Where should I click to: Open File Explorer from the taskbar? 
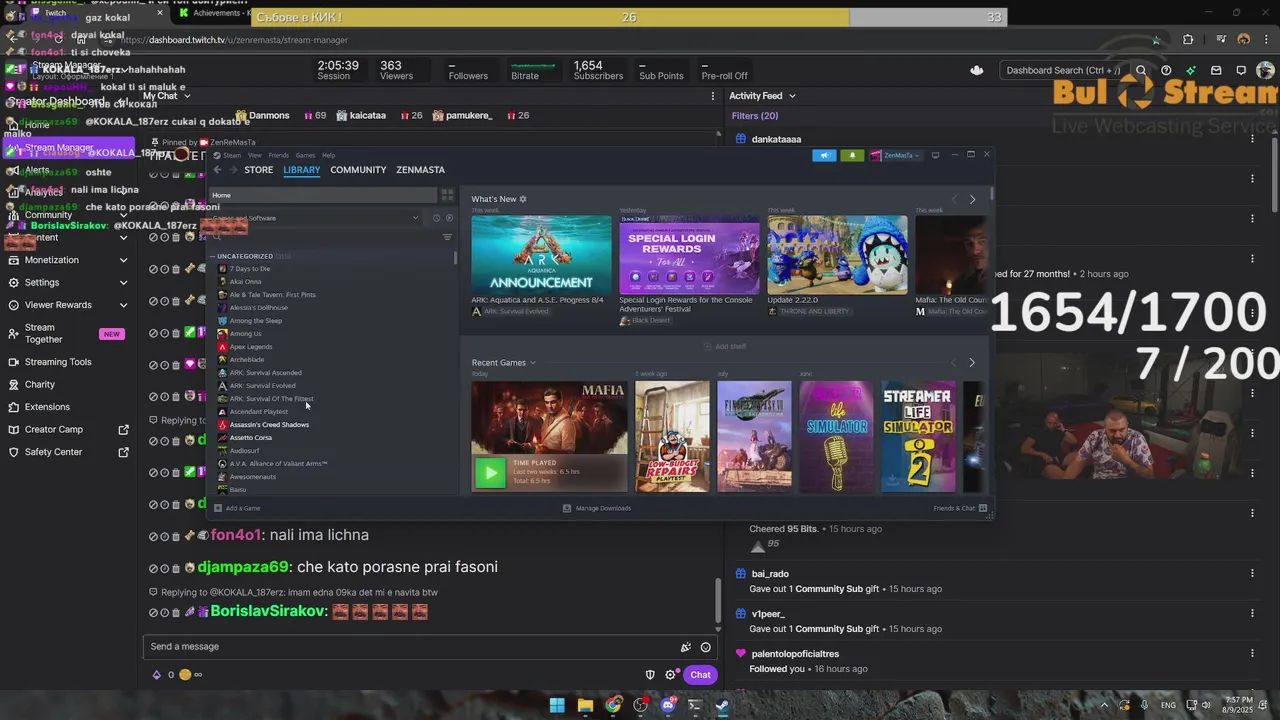(585, 705)
